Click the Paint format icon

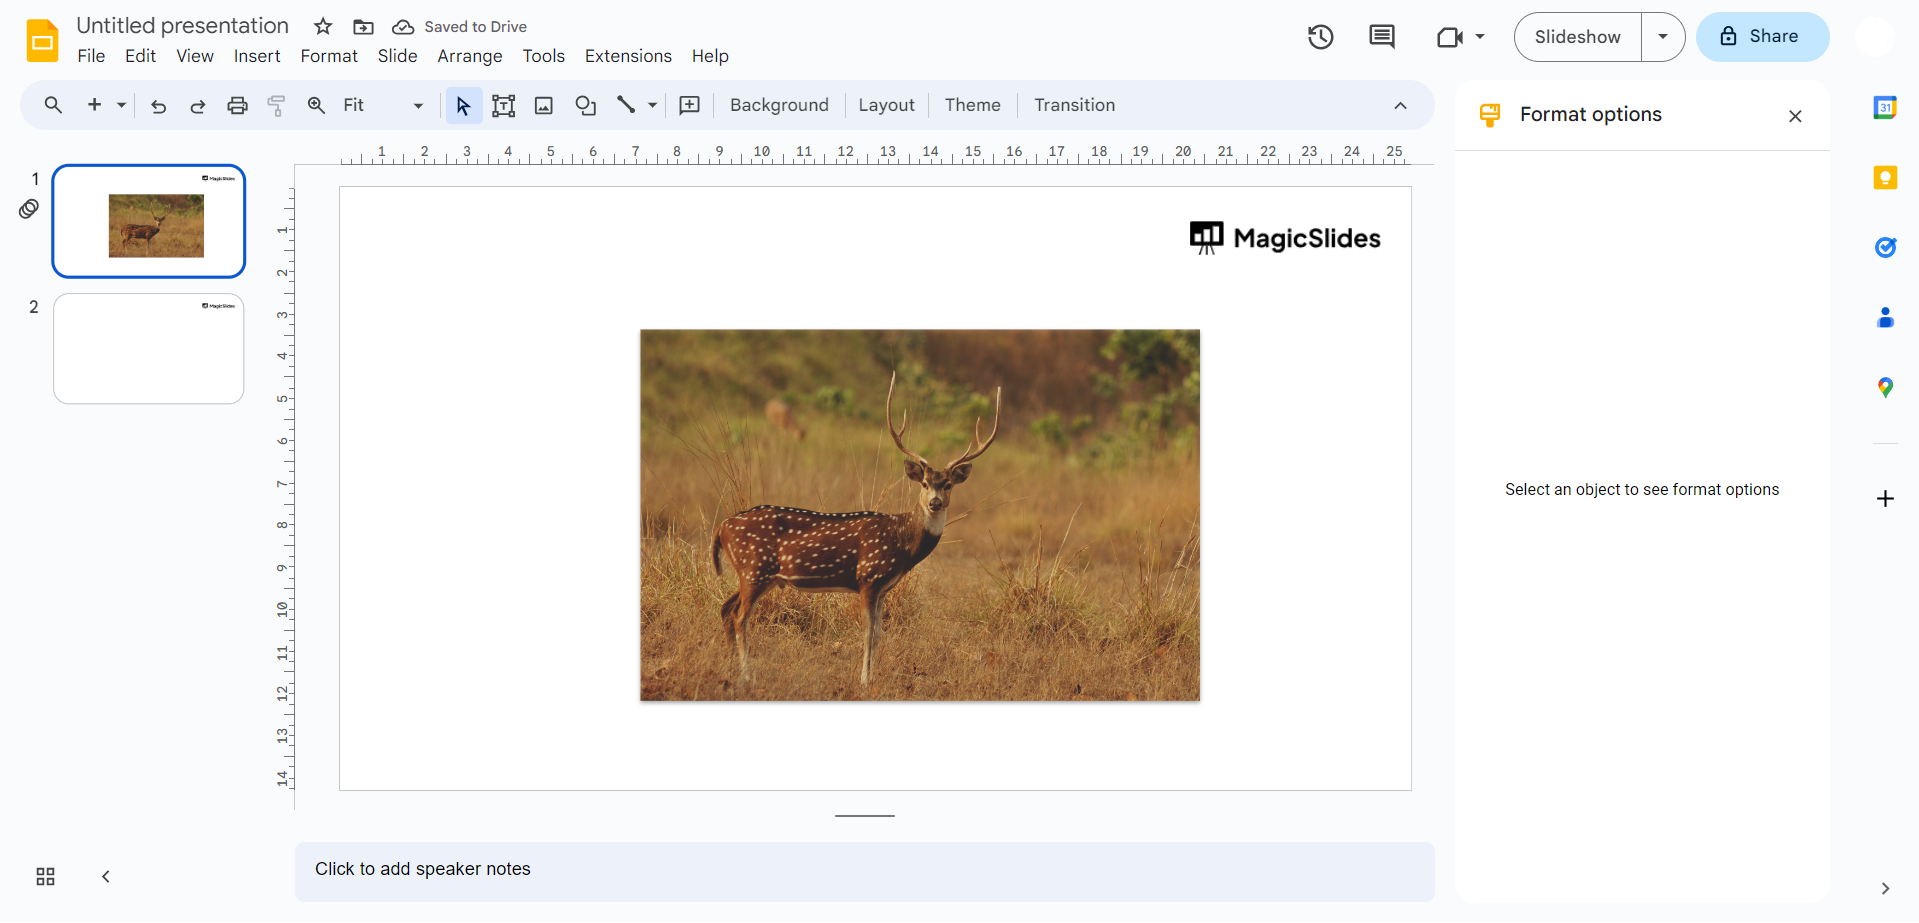[277, 105]
